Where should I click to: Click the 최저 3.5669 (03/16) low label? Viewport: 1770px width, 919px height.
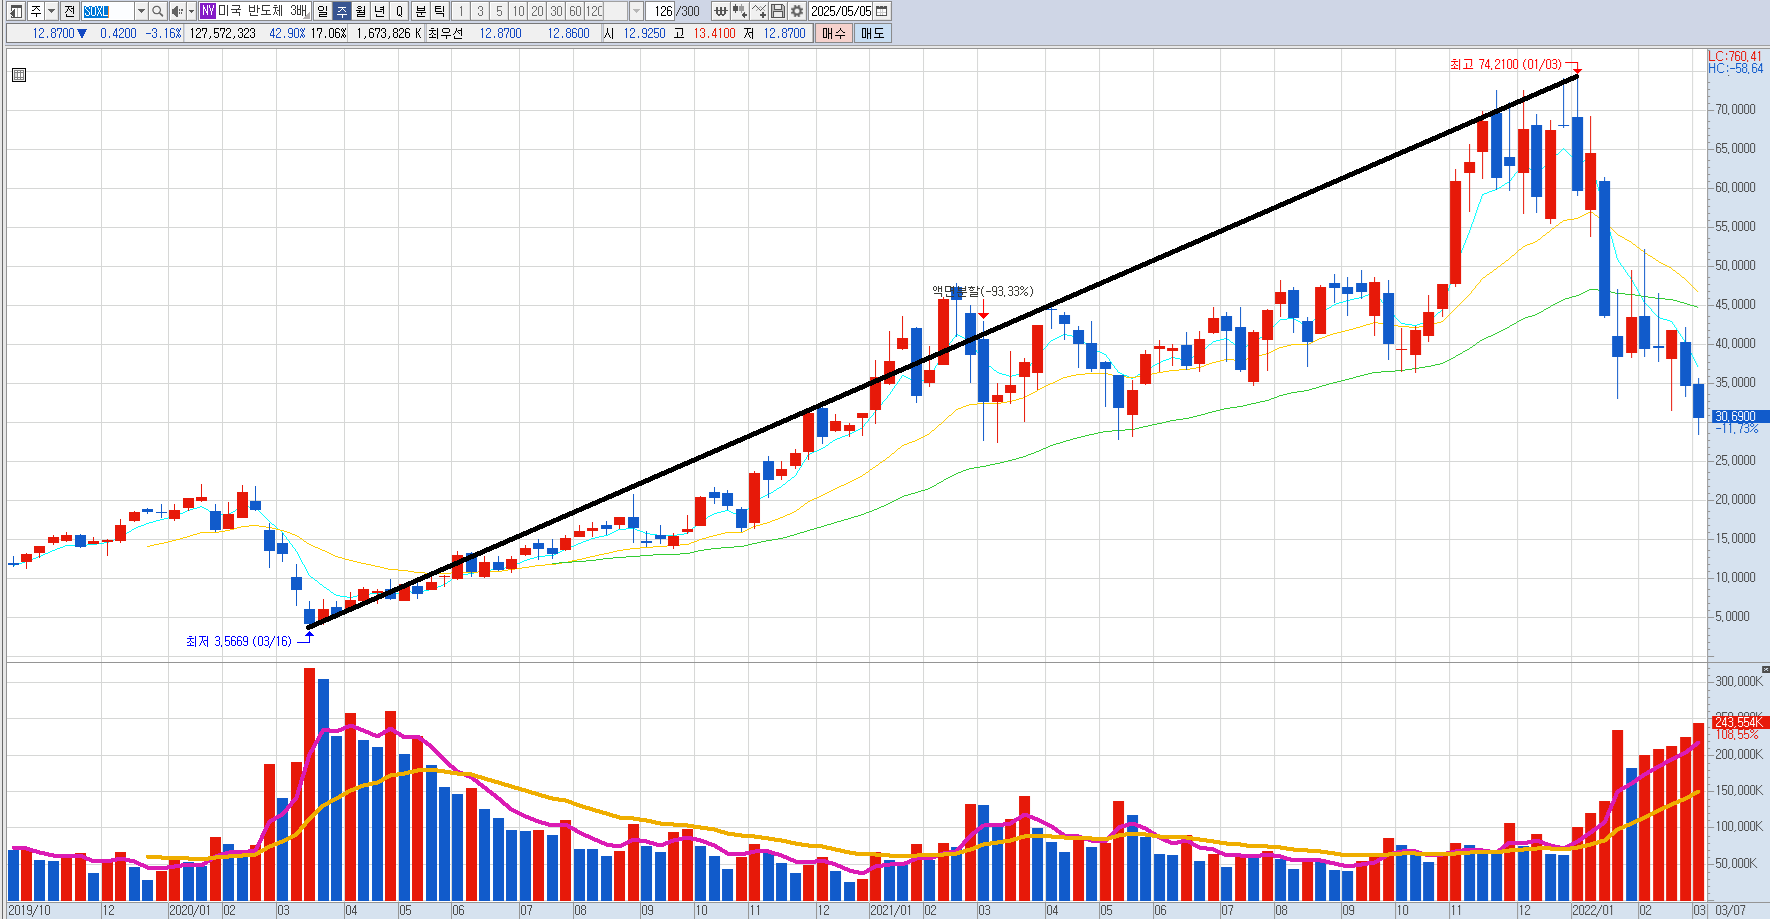click(239, 641)
